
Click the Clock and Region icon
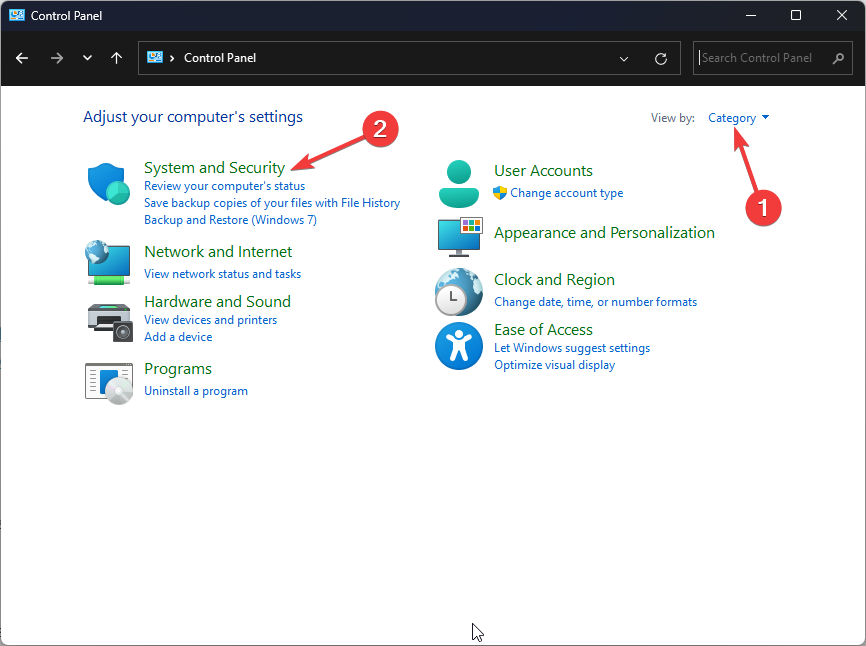click(458, 292)
